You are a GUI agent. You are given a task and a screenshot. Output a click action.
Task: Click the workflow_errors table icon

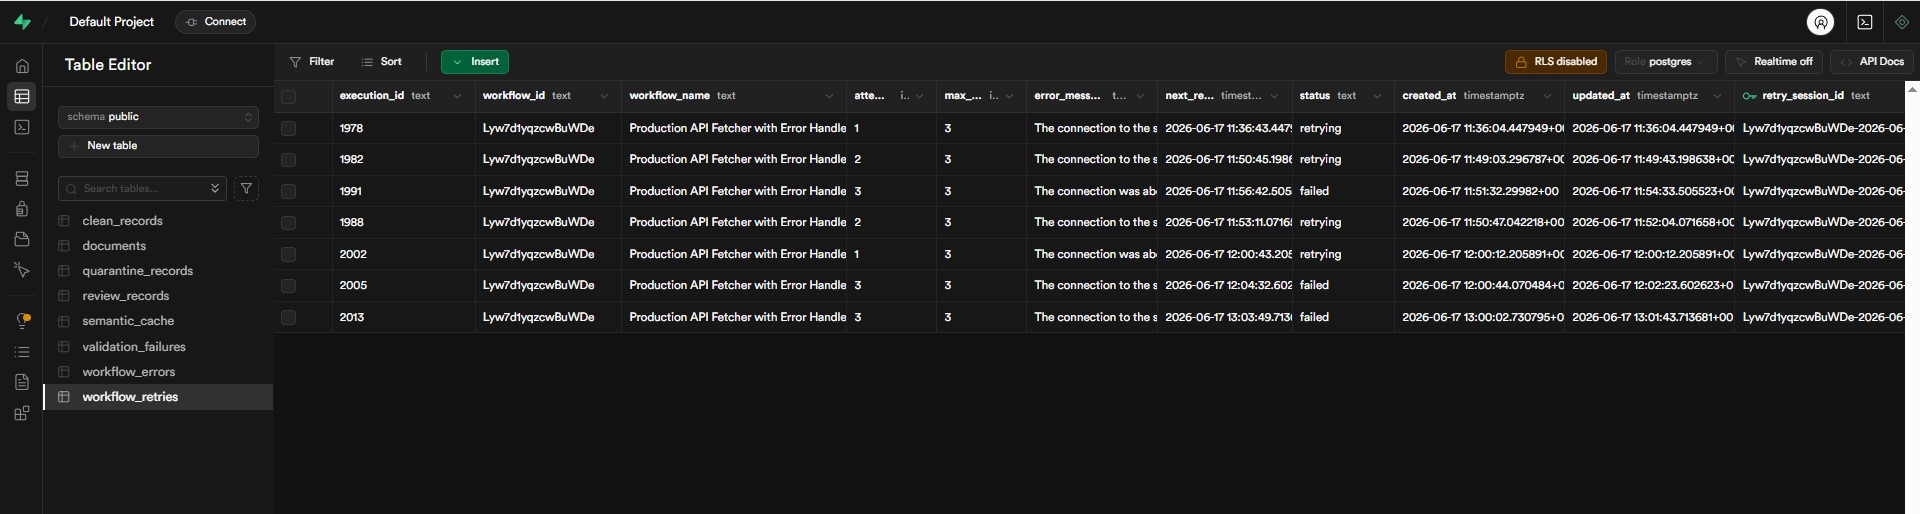tap(64, 372)
